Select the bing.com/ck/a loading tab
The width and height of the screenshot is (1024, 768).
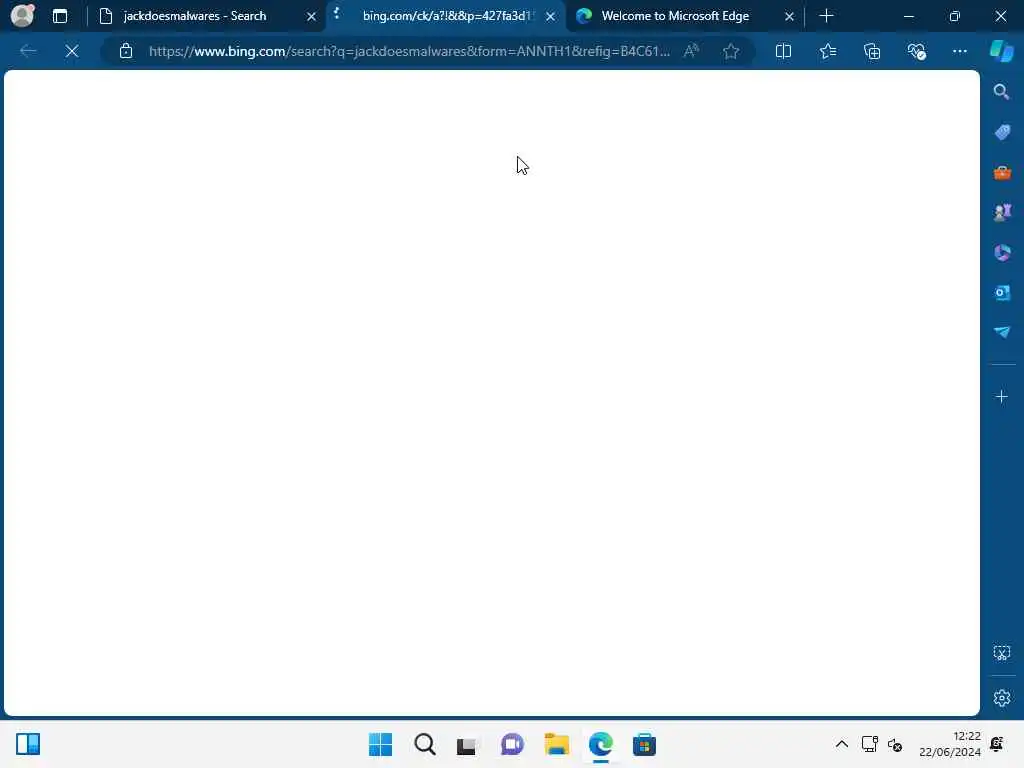click(447, 16)
